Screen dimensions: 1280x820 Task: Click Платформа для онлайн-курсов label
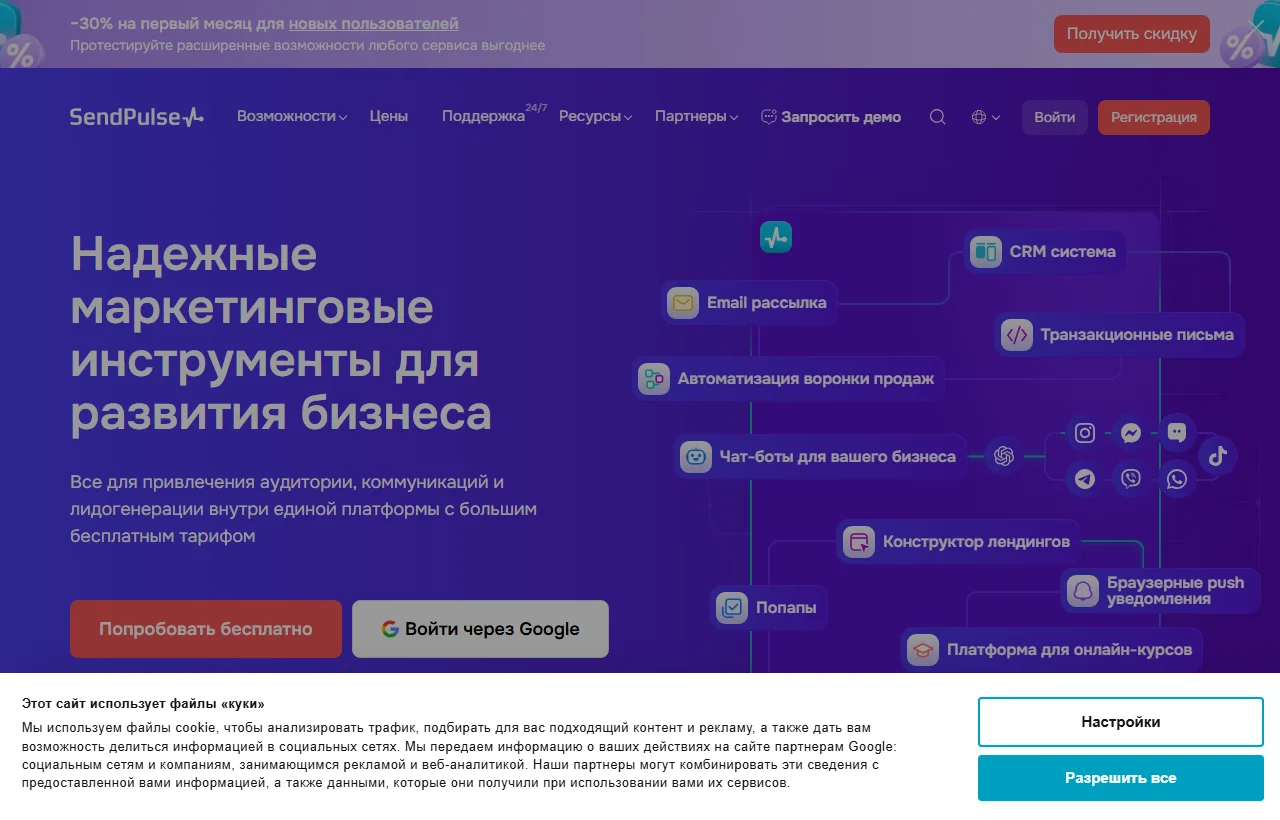1070,650
